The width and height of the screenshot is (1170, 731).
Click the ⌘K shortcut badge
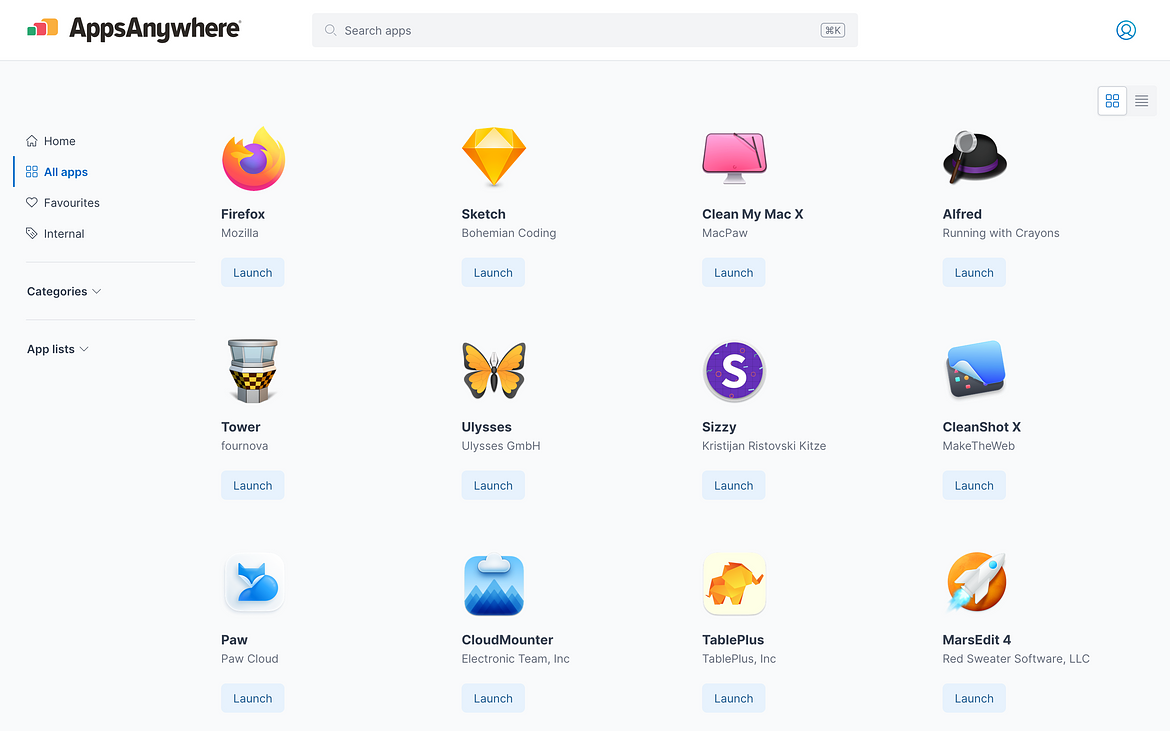(832, 30)
